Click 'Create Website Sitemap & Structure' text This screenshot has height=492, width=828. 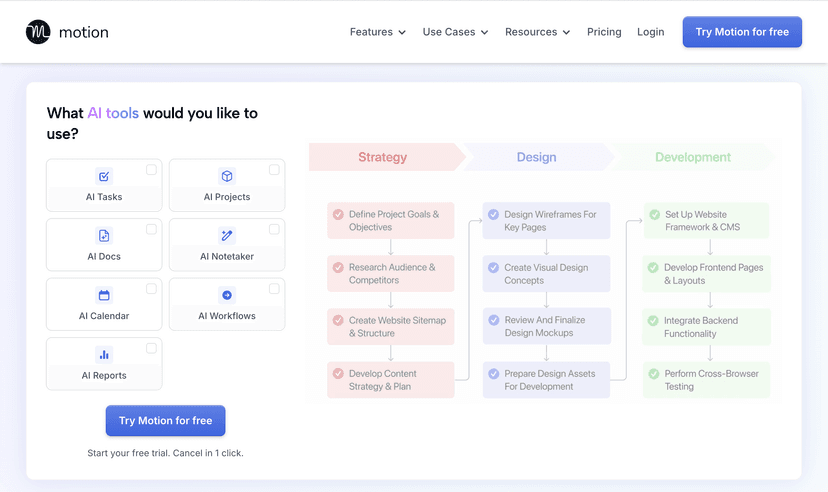[397, 327]
